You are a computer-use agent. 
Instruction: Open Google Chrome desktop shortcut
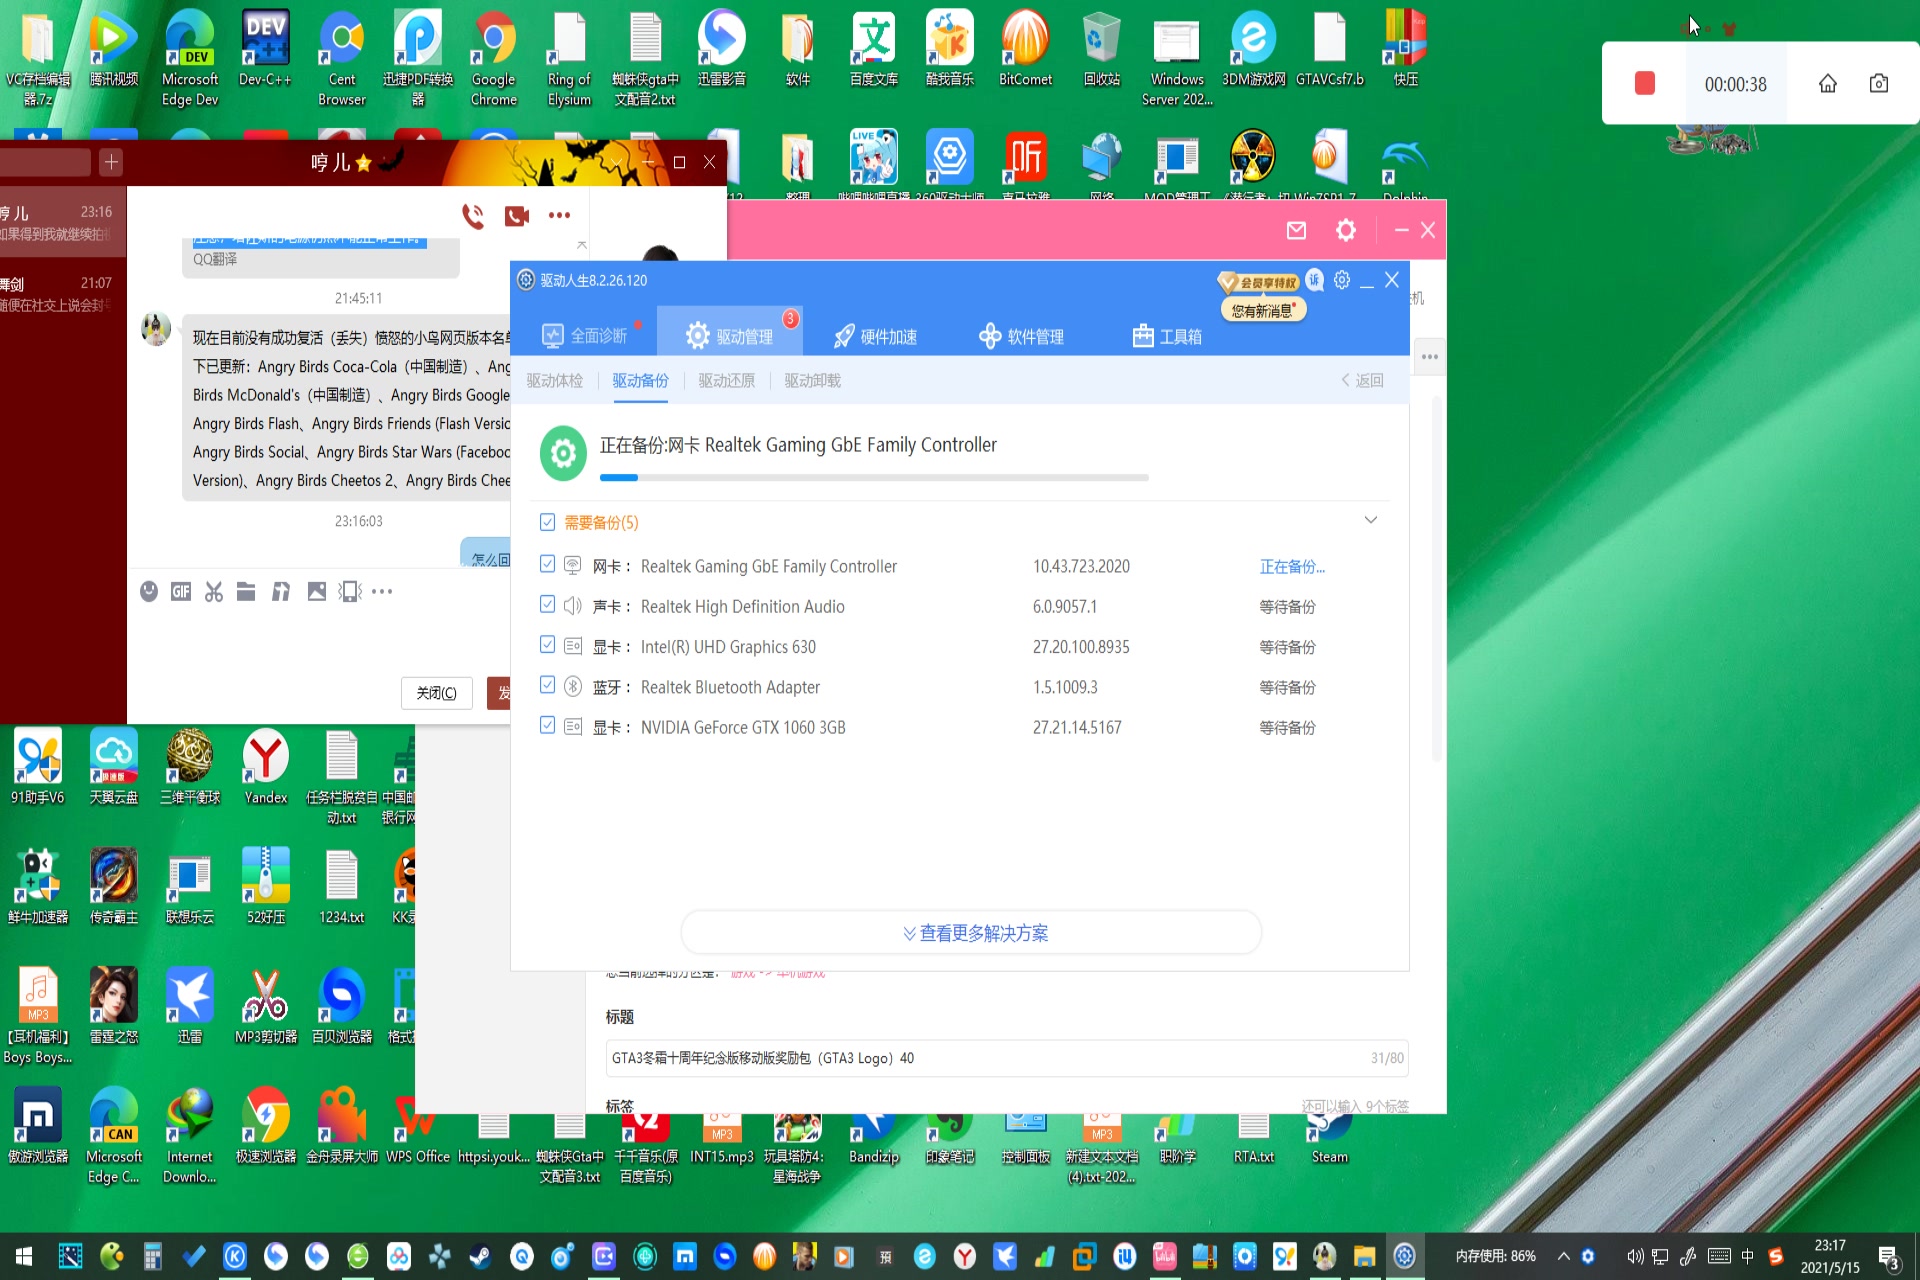494,58
